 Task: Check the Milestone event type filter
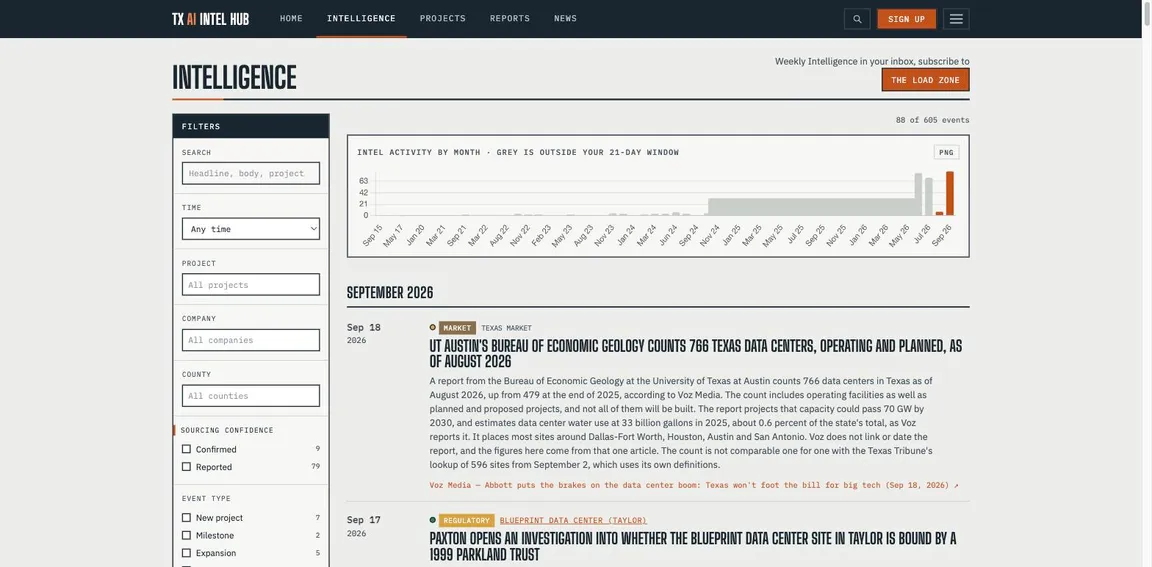point(187,535)
